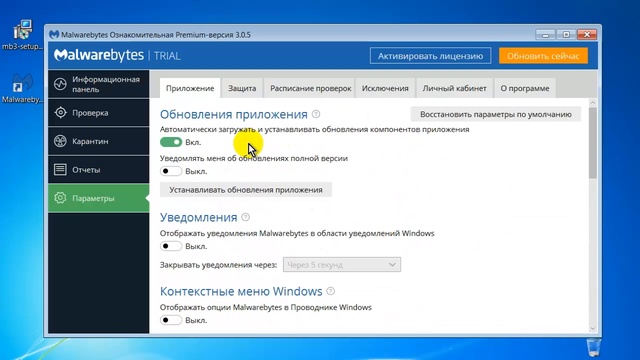Screen dimensions: 640x360
Task: Go to Проверка in the sidebar
Action: 99,113
